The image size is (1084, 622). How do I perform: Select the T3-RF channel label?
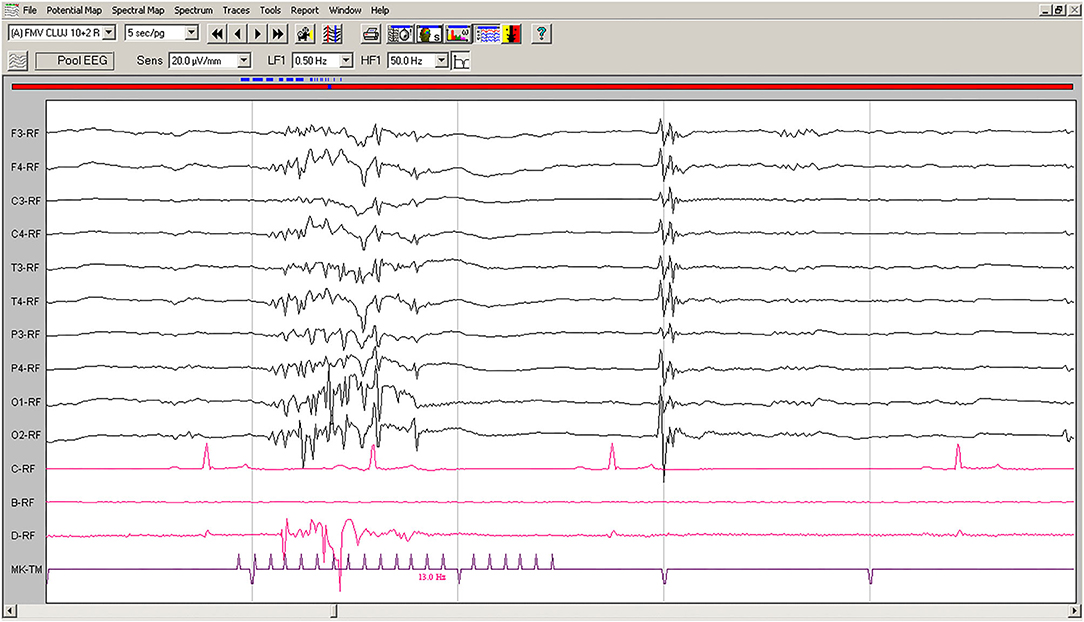(x=26, y=267)
